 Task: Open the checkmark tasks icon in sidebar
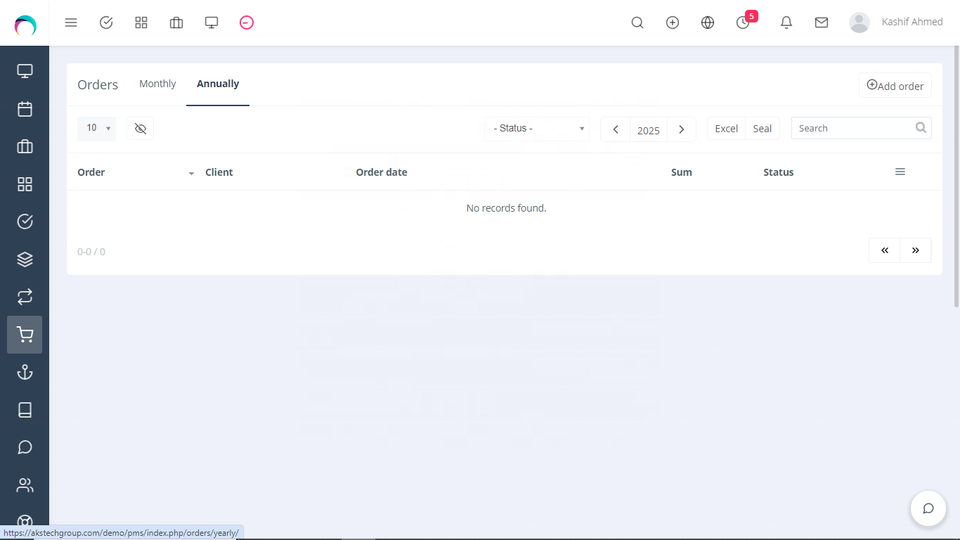(25, 222)
